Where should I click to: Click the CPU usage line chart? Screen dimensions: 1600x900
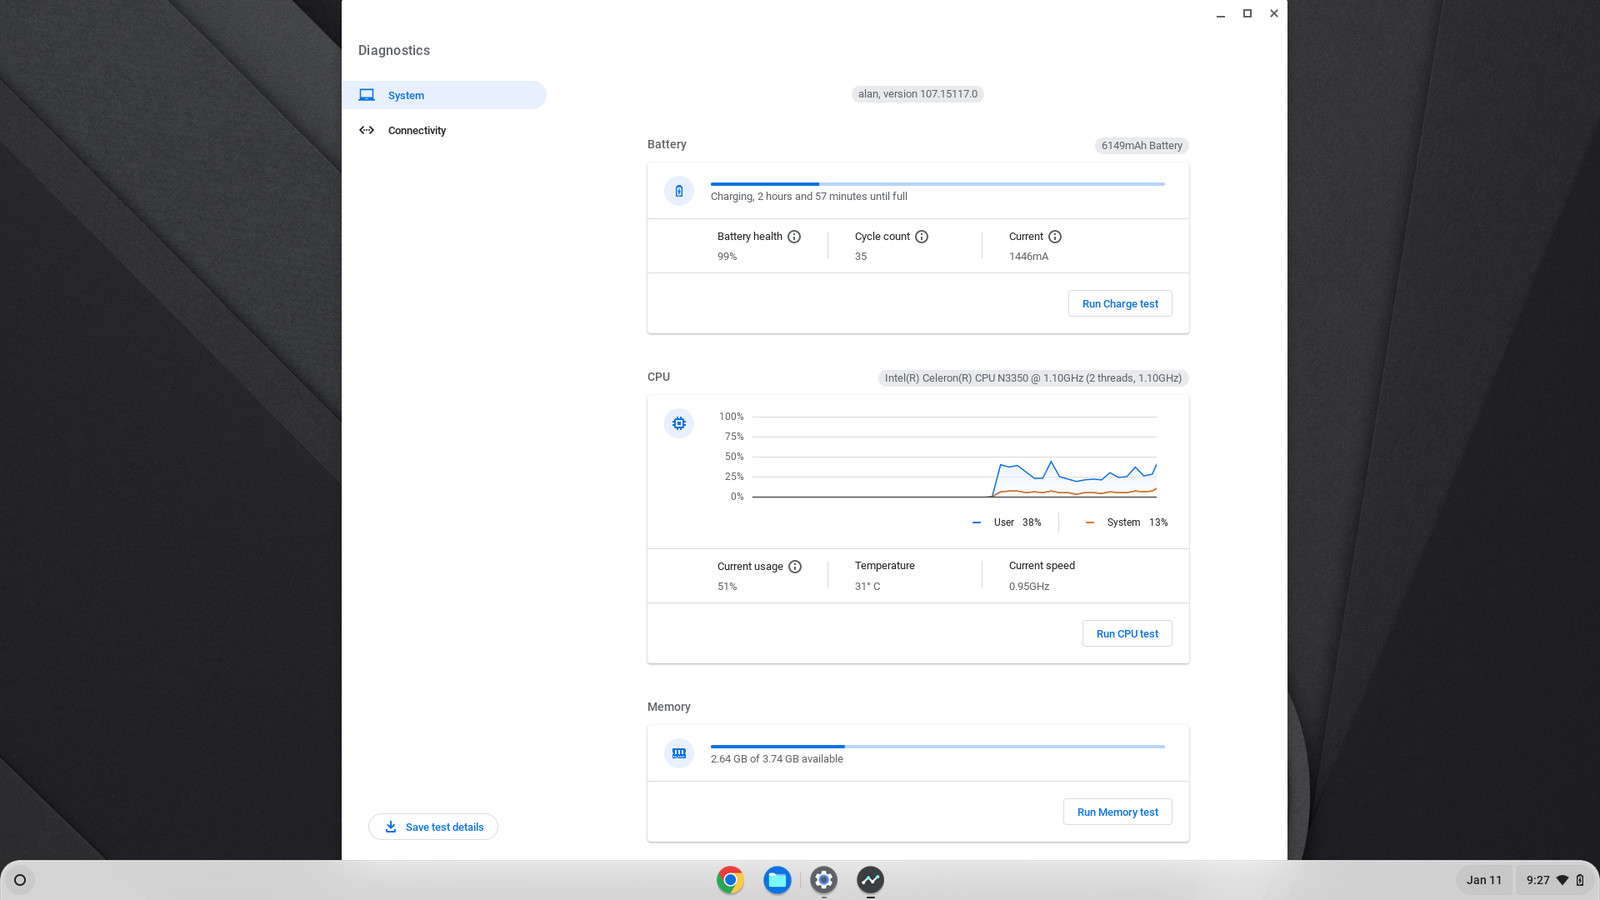(x=954, y=457)
